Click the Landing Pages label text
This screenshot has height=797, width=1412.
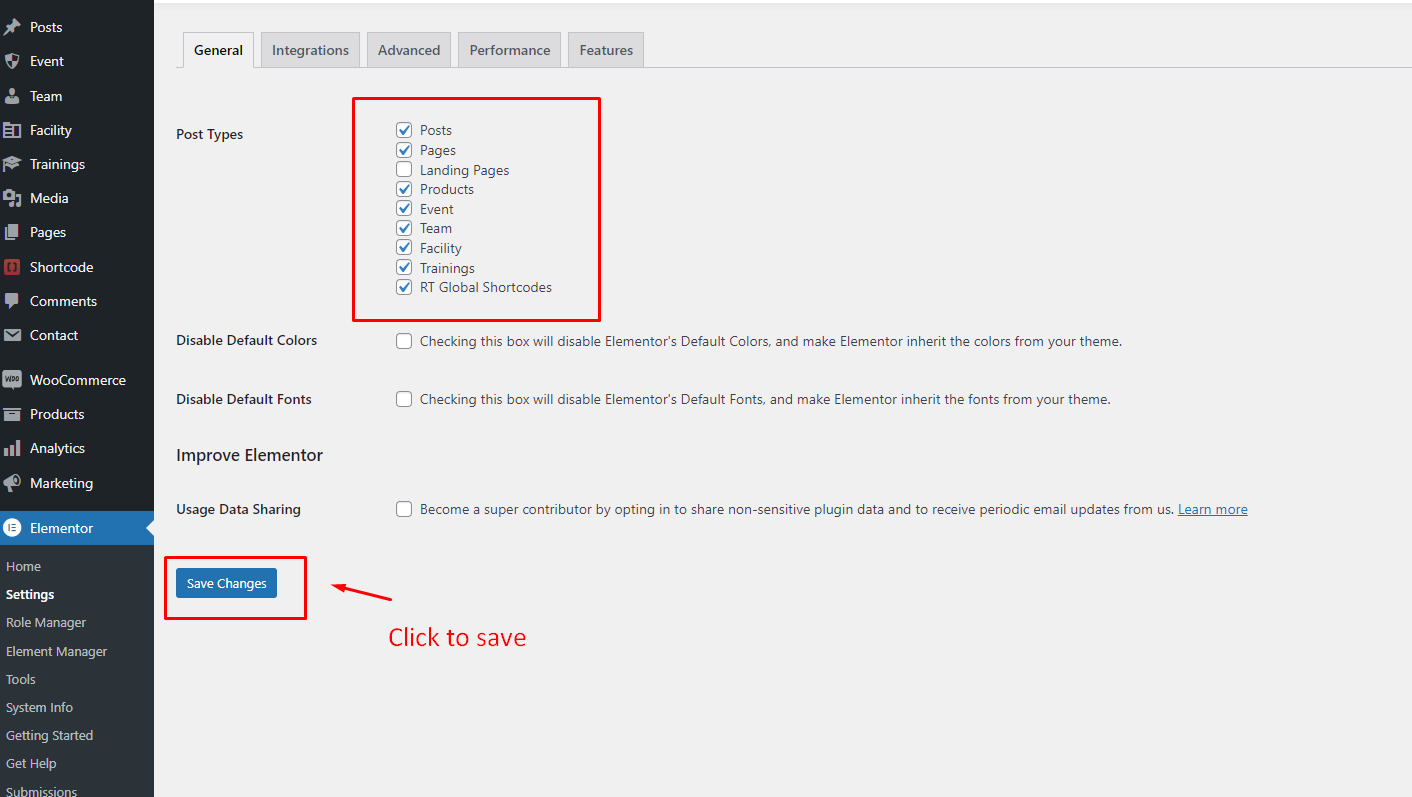[x=464, y=170]
